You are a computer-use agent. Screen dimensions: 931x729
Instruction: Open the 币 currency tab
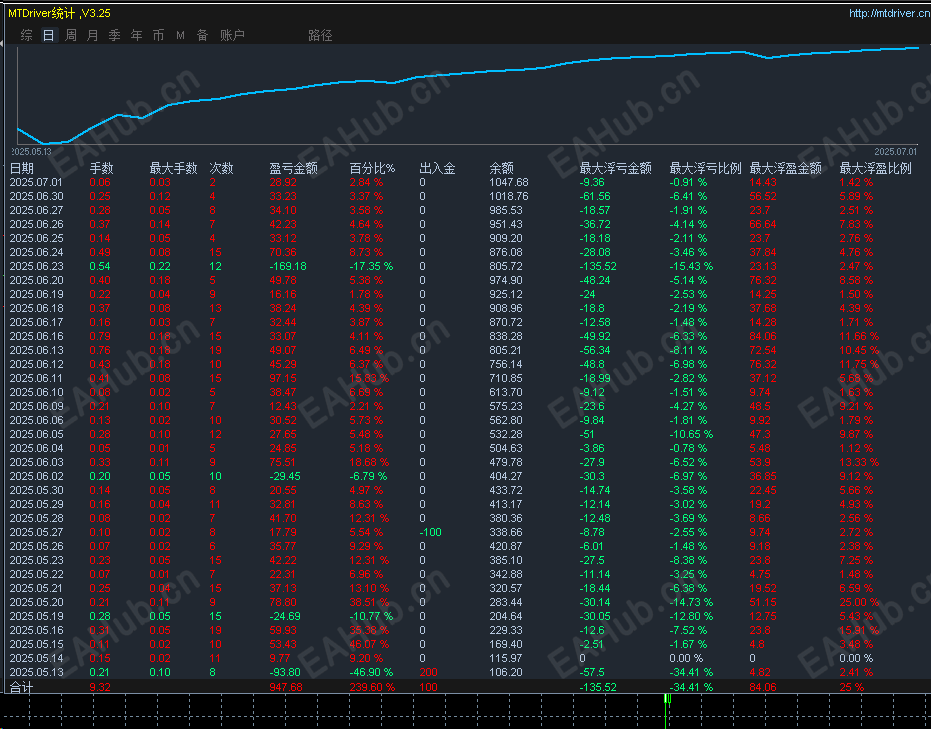click(159, 36)
